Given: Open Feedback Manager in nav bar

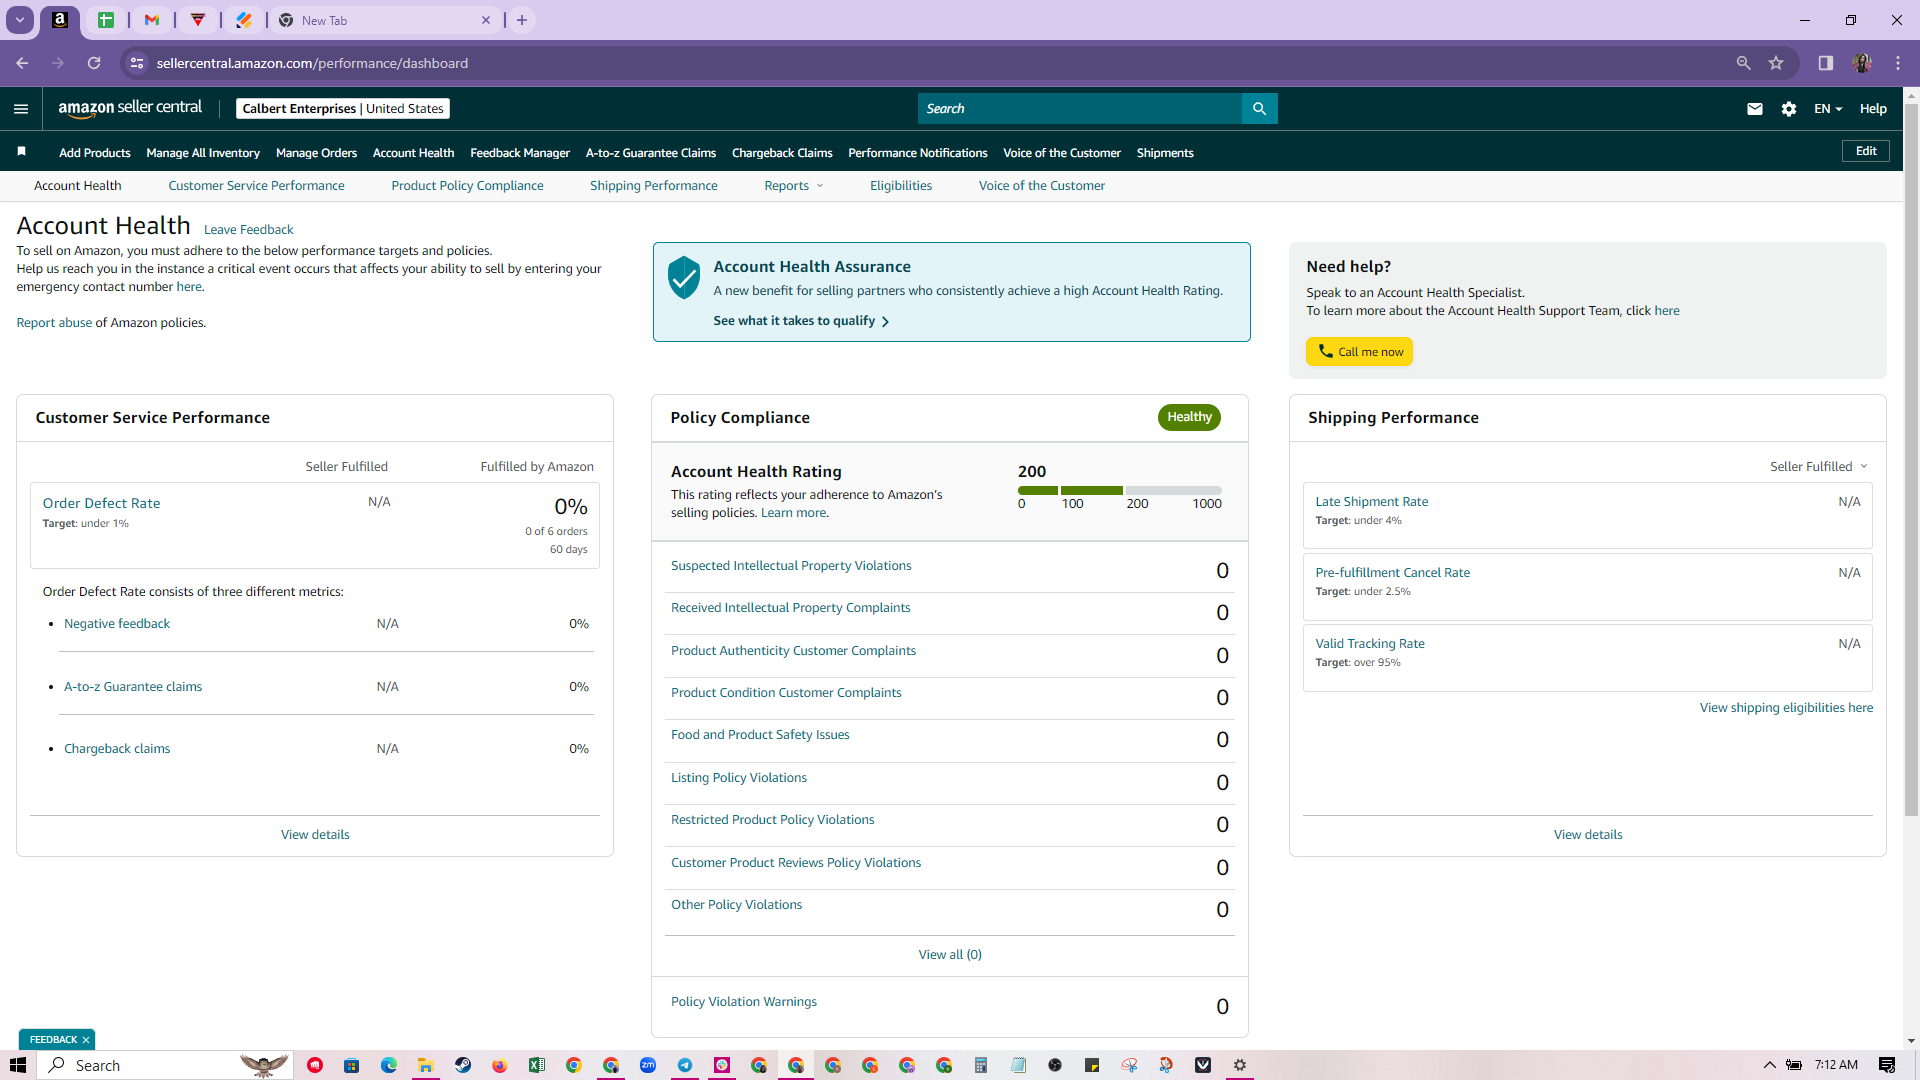Looking at the screenshot, I should [520, 153].
